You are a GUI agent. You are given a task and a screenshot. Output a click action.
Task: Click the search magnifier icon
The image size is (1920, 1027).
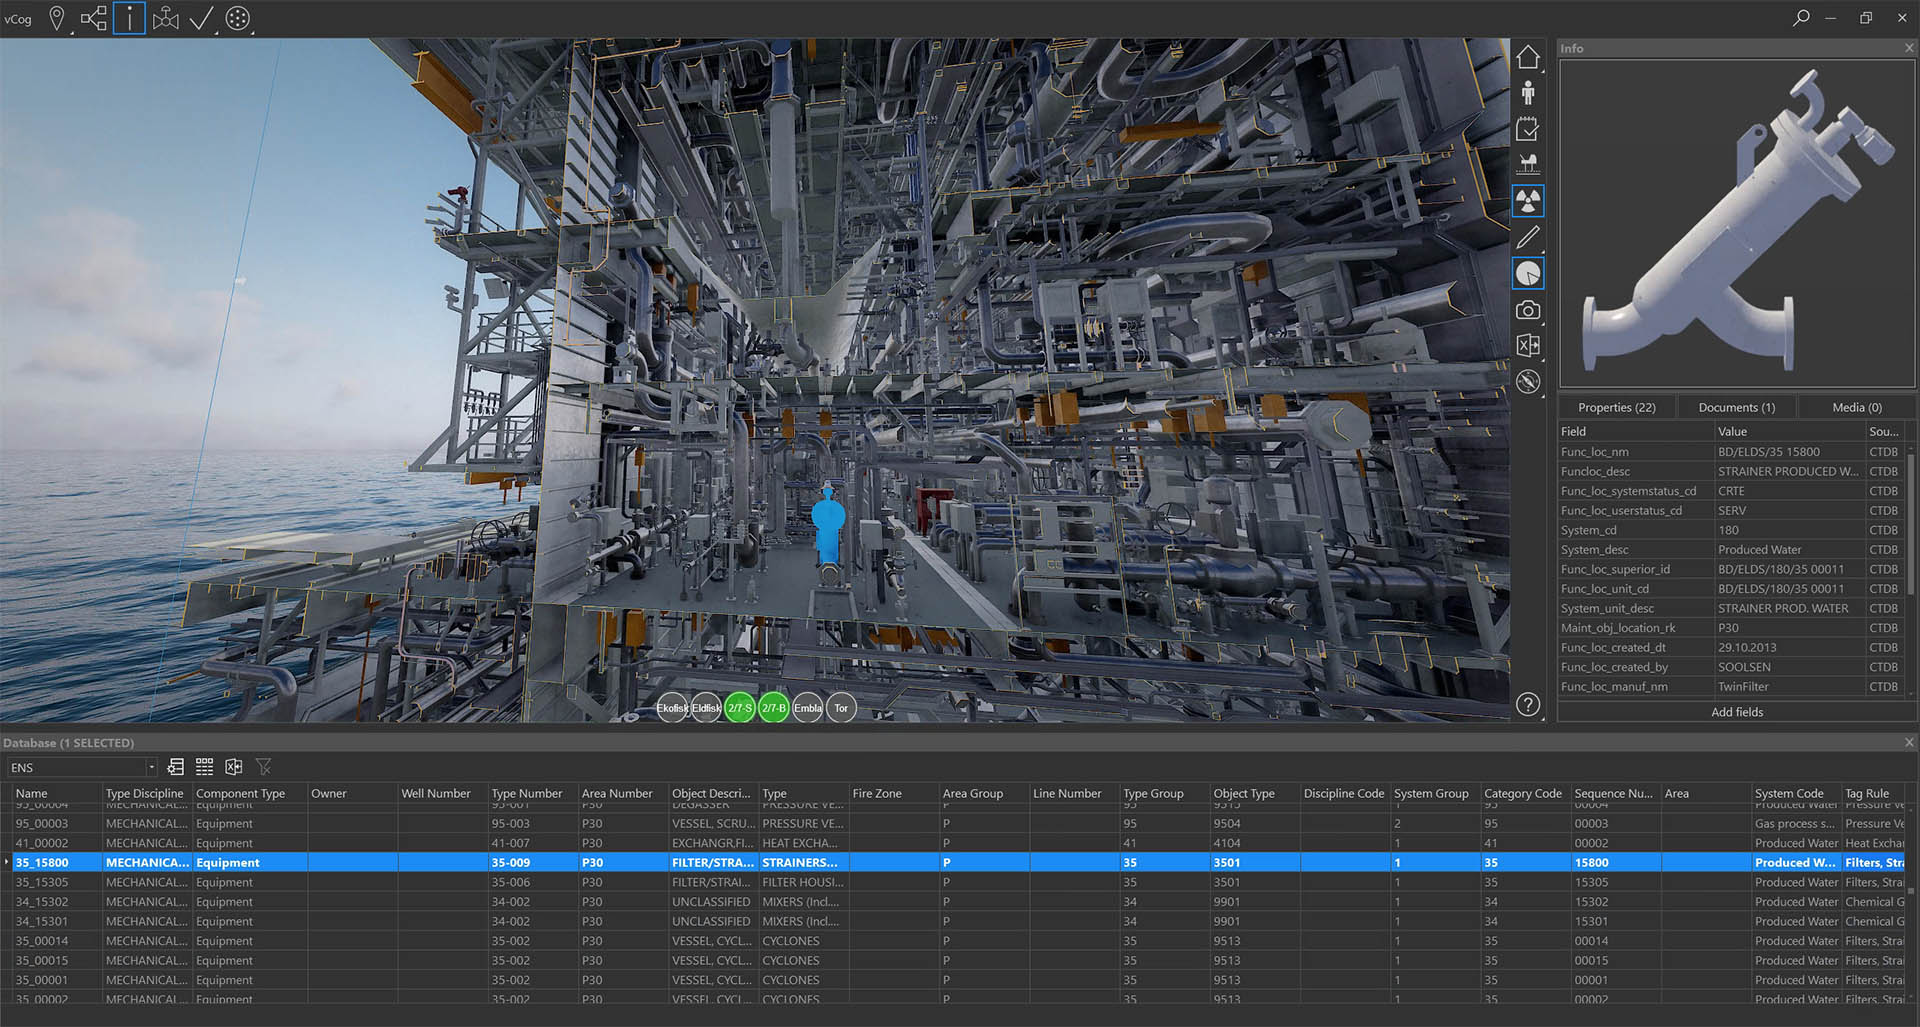[x=1800, y=18]
